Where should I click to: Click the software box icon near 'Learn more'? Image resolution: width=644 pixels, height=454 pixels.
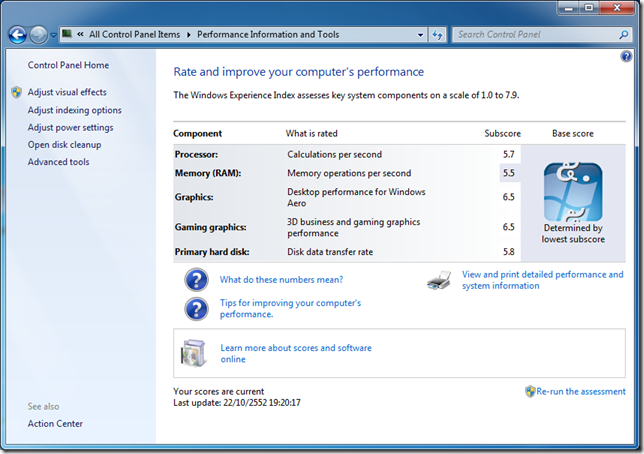point(193,353)
